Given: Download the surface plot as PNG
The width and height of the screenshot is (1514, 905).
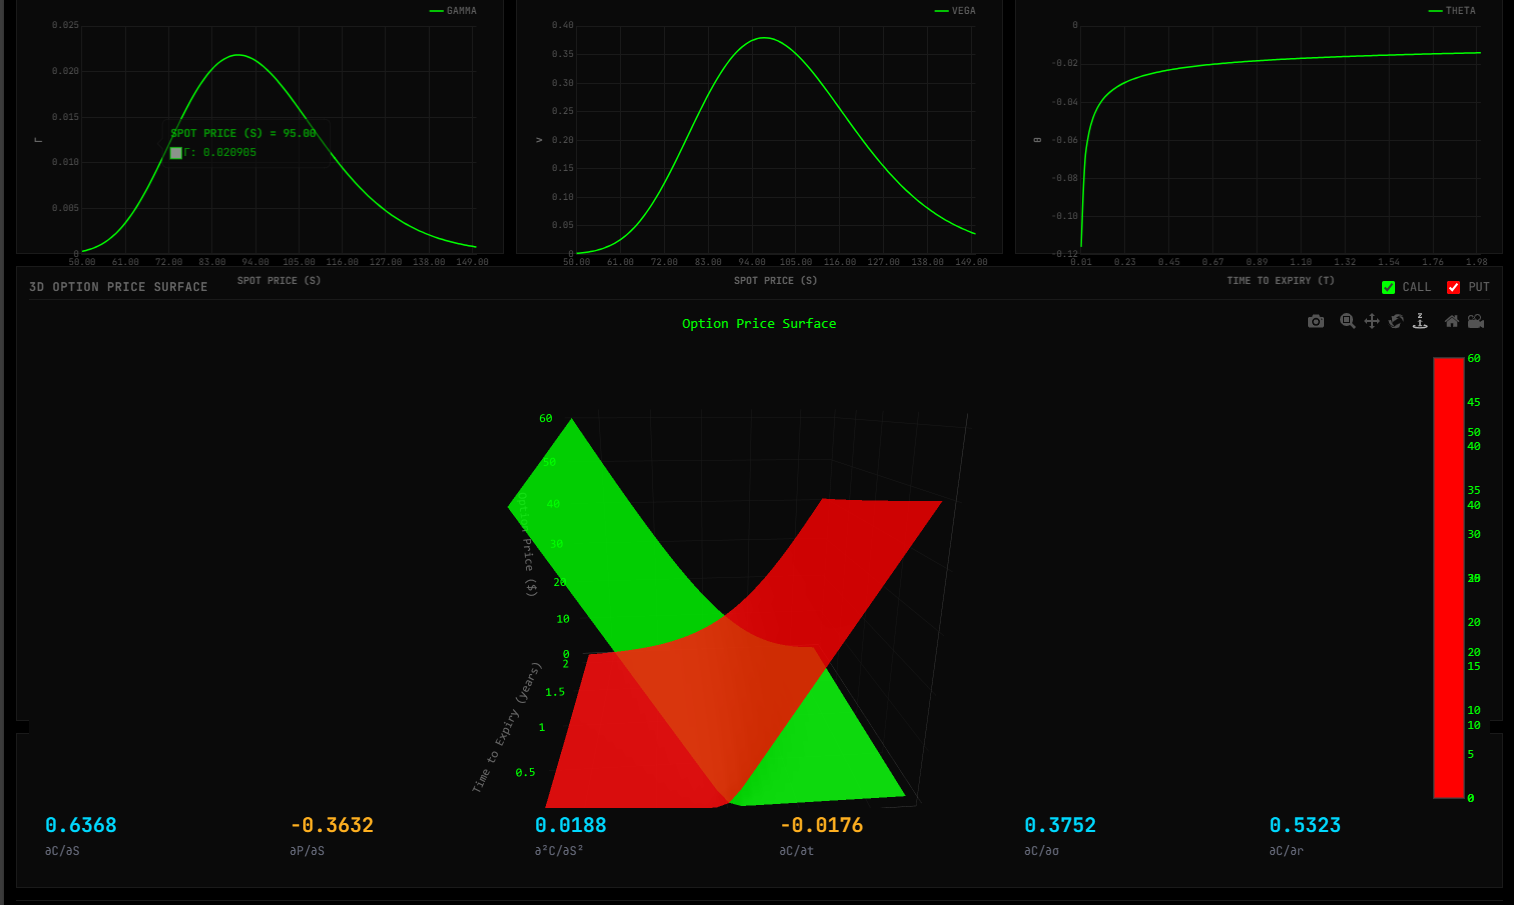Looking at the screenshot, I should [x=1316, y=321].
